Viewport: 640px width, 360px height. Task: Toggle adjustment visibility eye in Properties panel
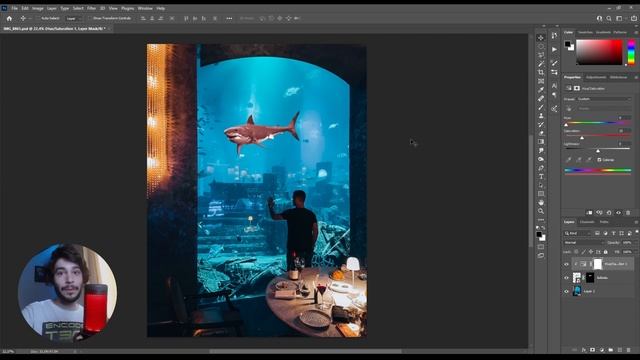coord(618,213)
